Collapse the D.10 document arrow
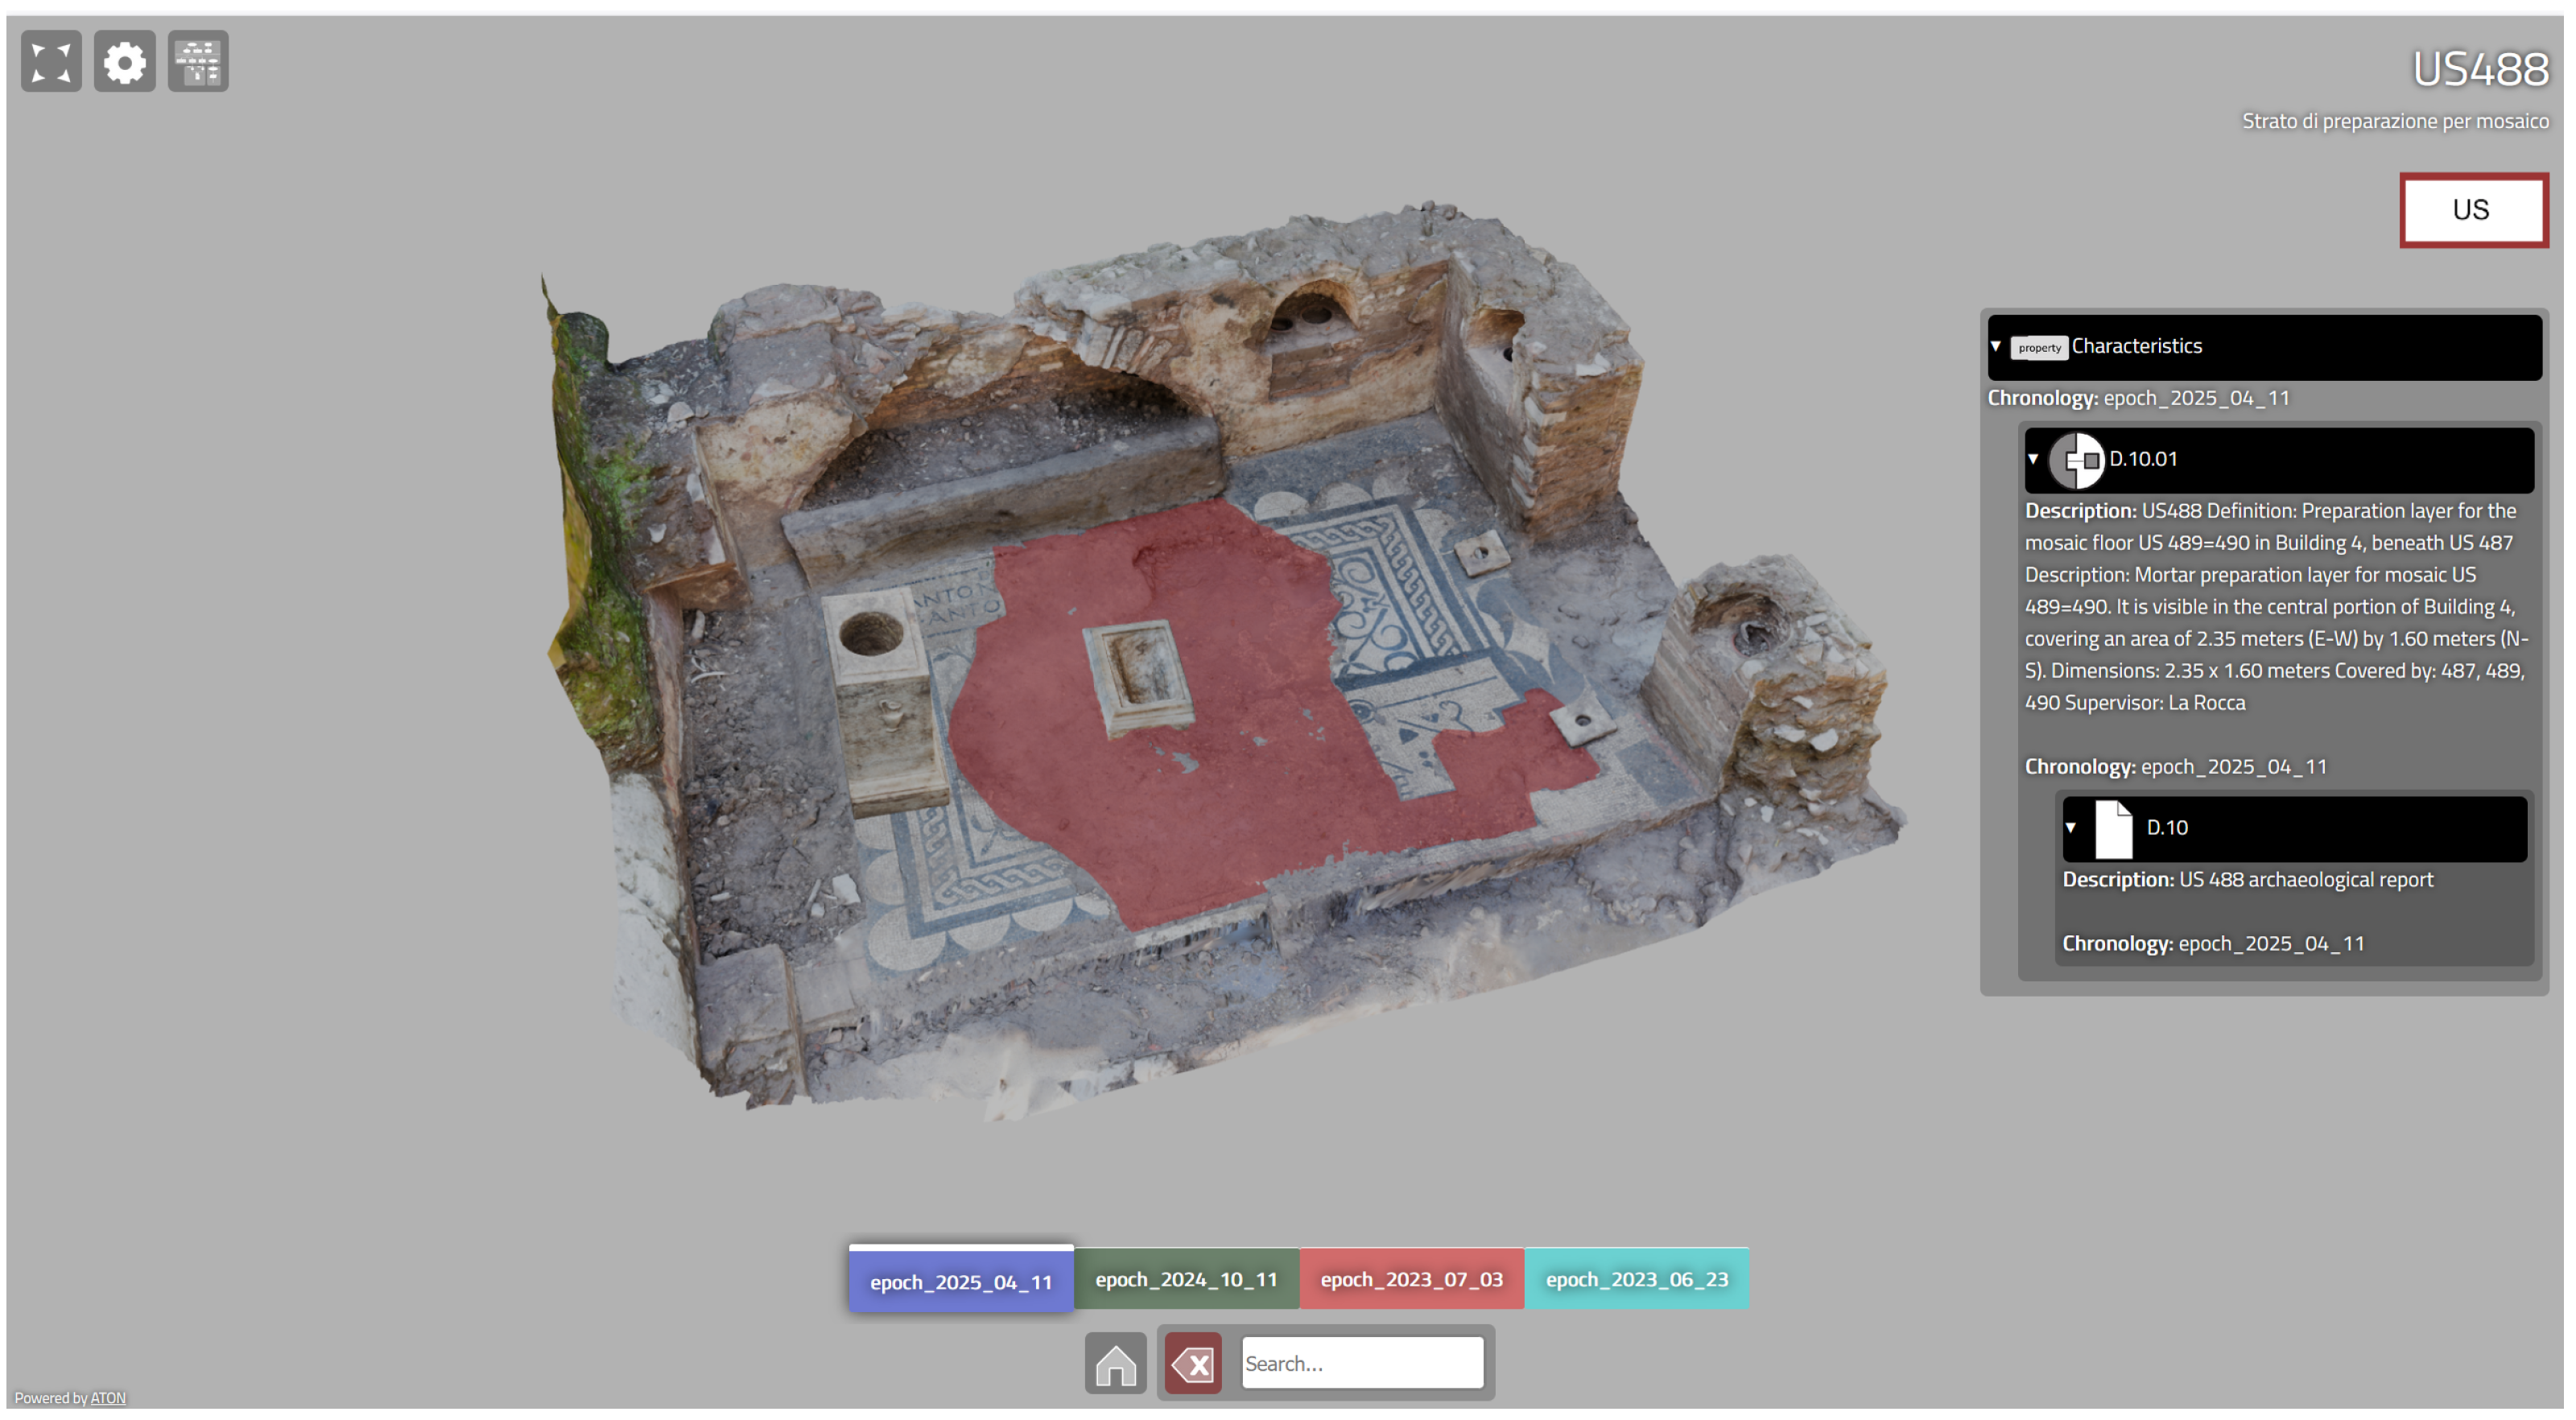The height and width of the screenshot is (1420, 2576). point(2071,828)
